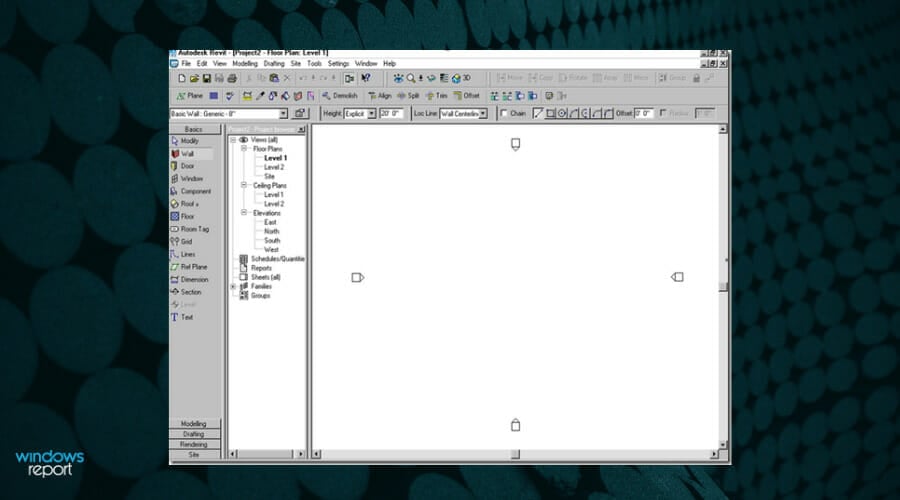
Task: Click the Offset value input field
Action: 644,114
